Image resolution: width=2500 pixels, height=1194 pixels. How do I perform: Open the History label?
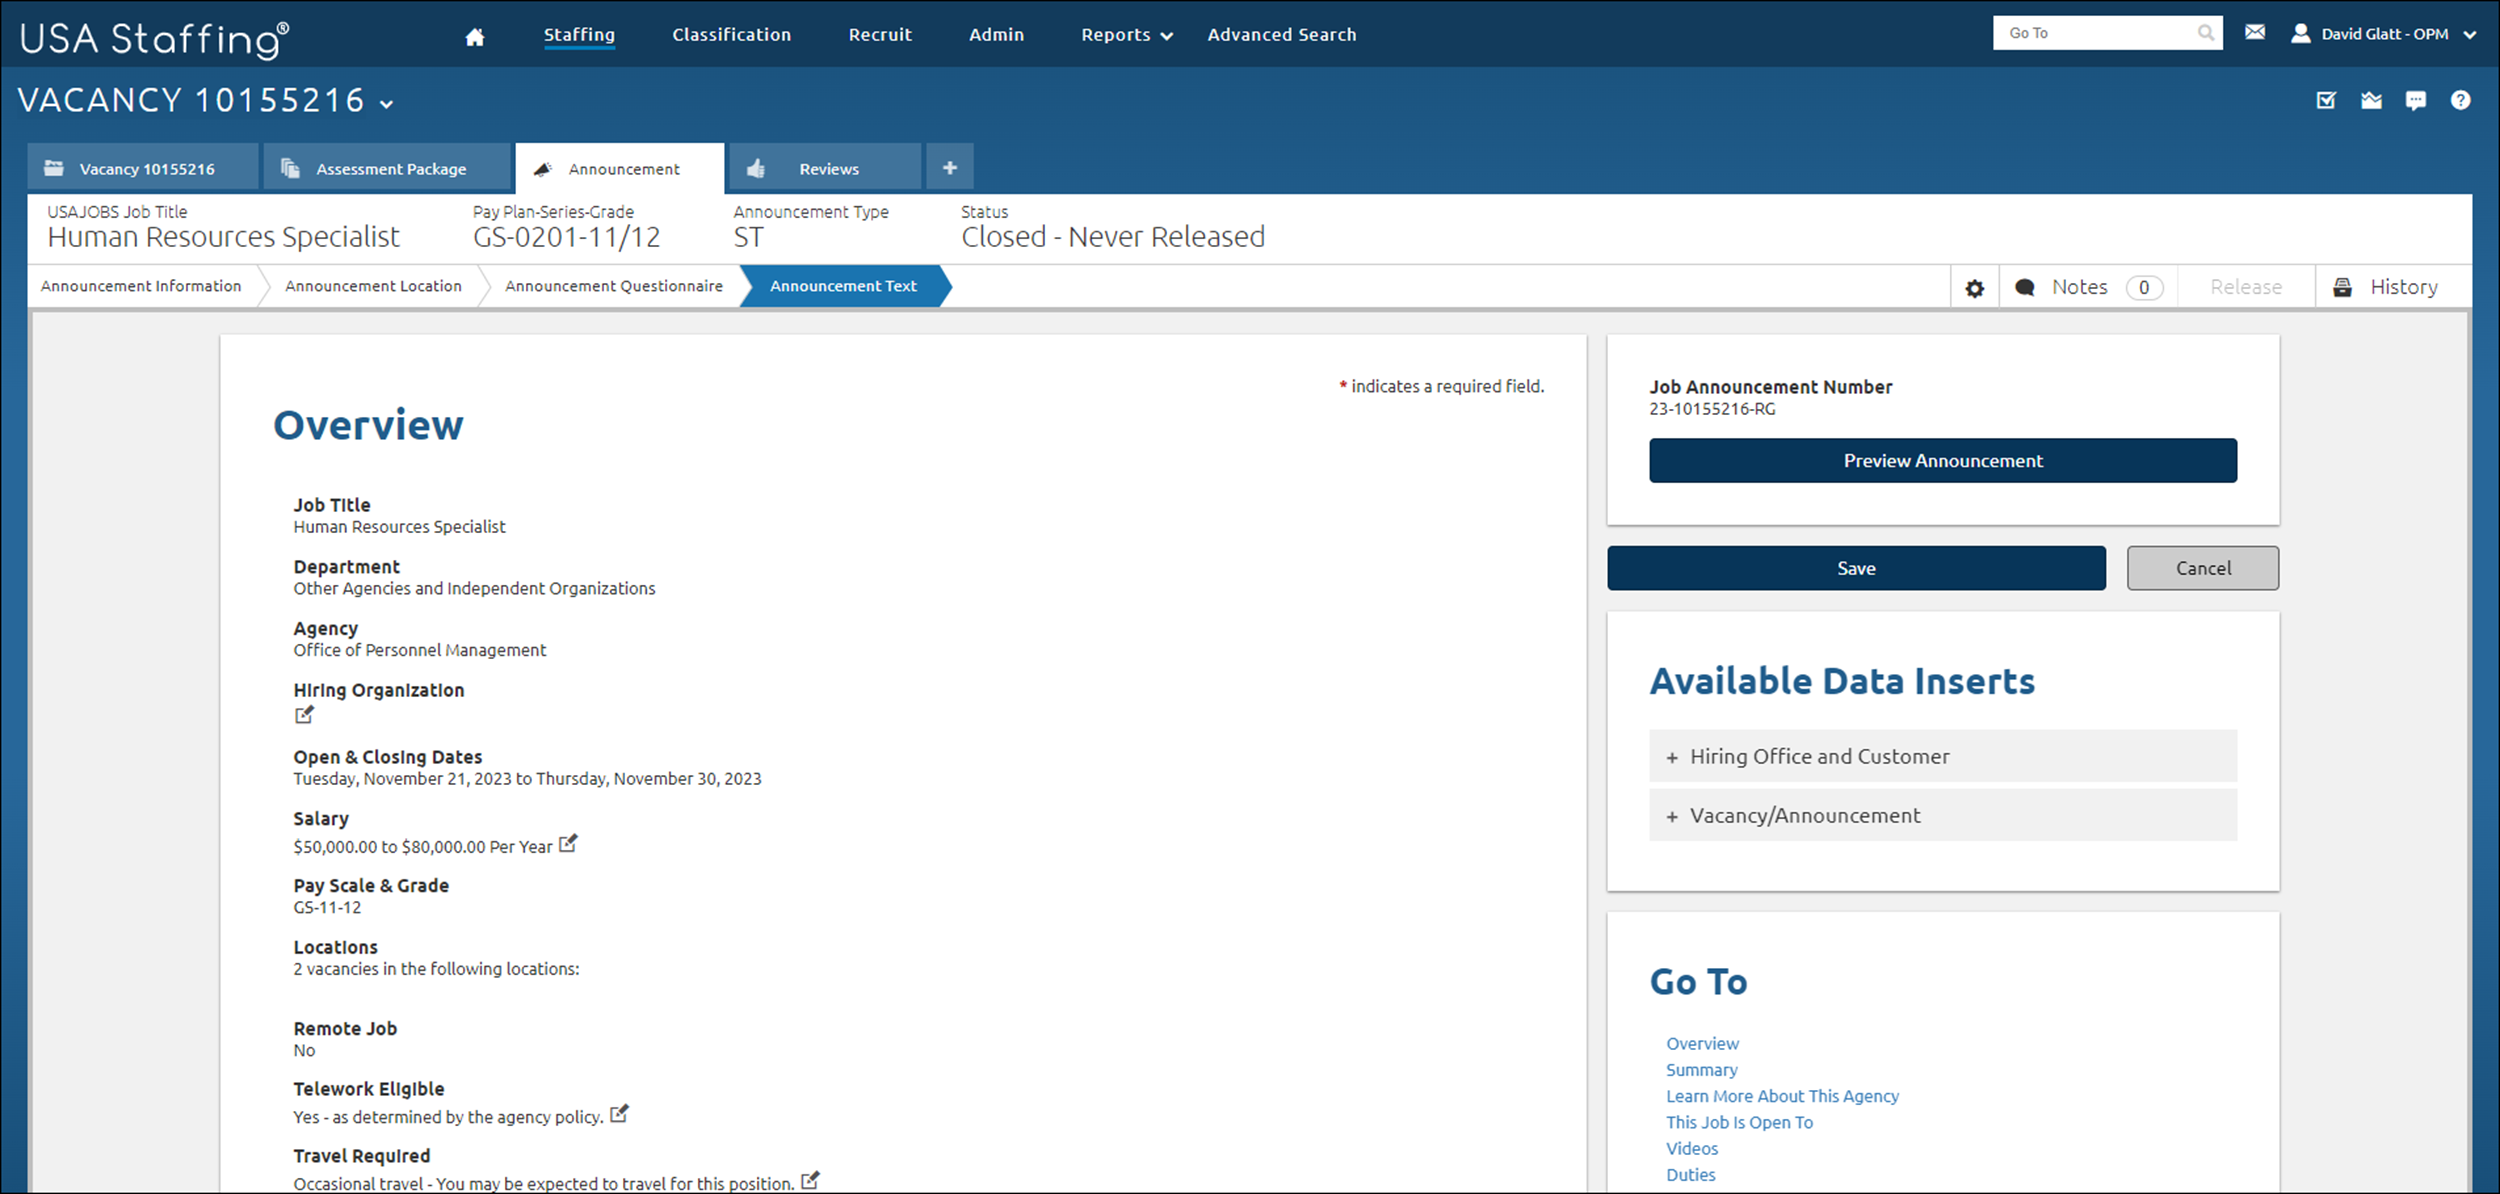point(2404,287)
